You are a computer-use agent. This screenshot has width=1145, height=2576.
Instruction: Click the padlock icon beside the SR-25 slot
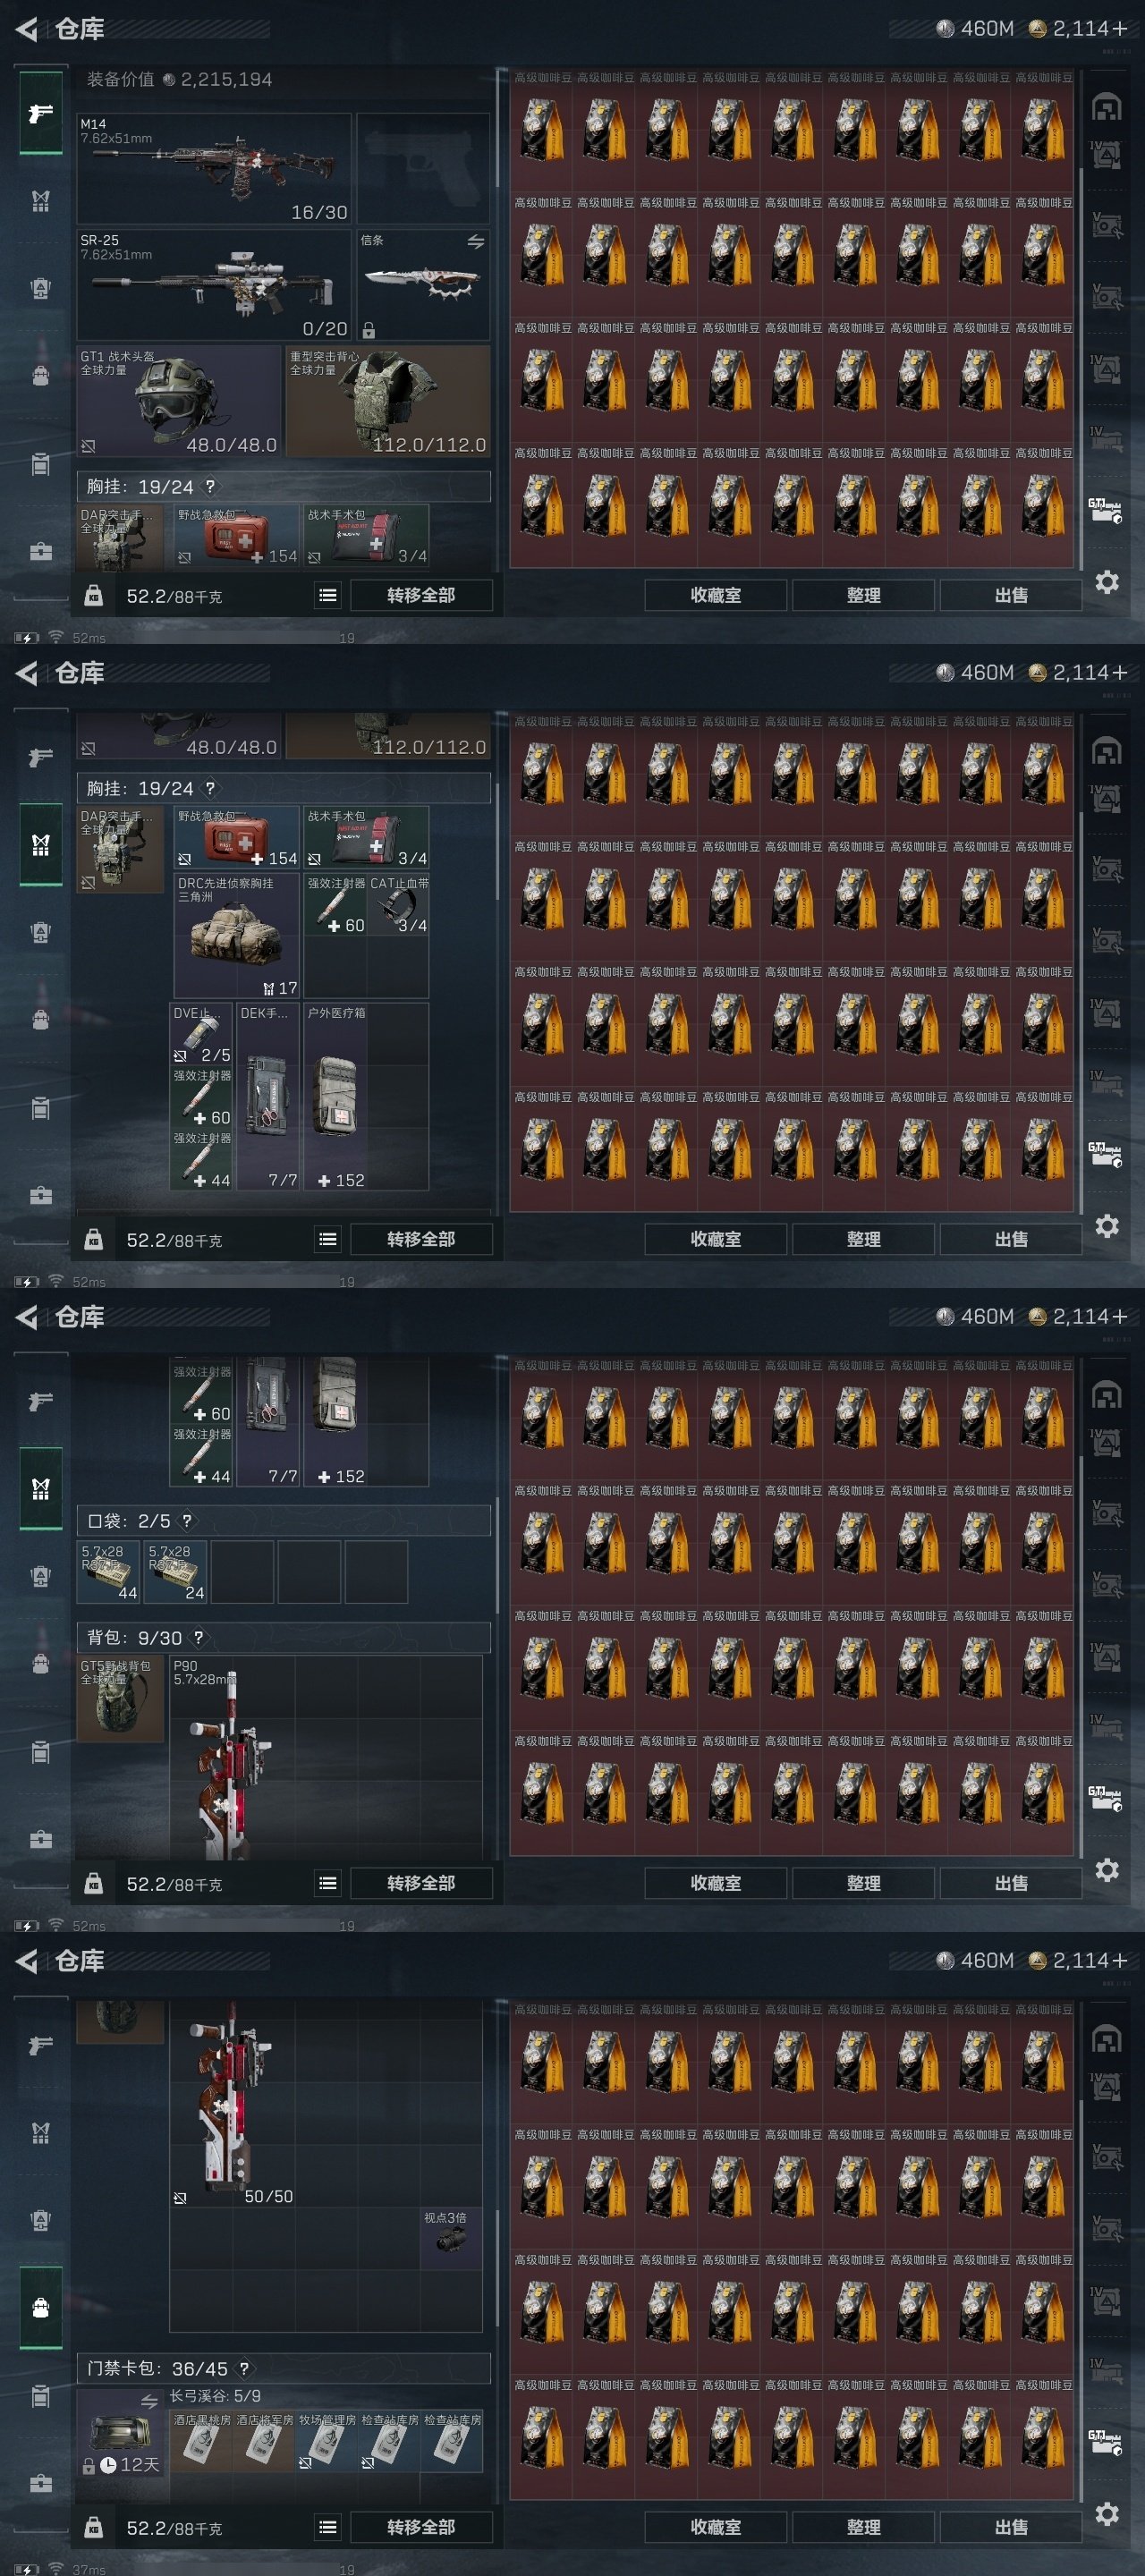point(368,330)
